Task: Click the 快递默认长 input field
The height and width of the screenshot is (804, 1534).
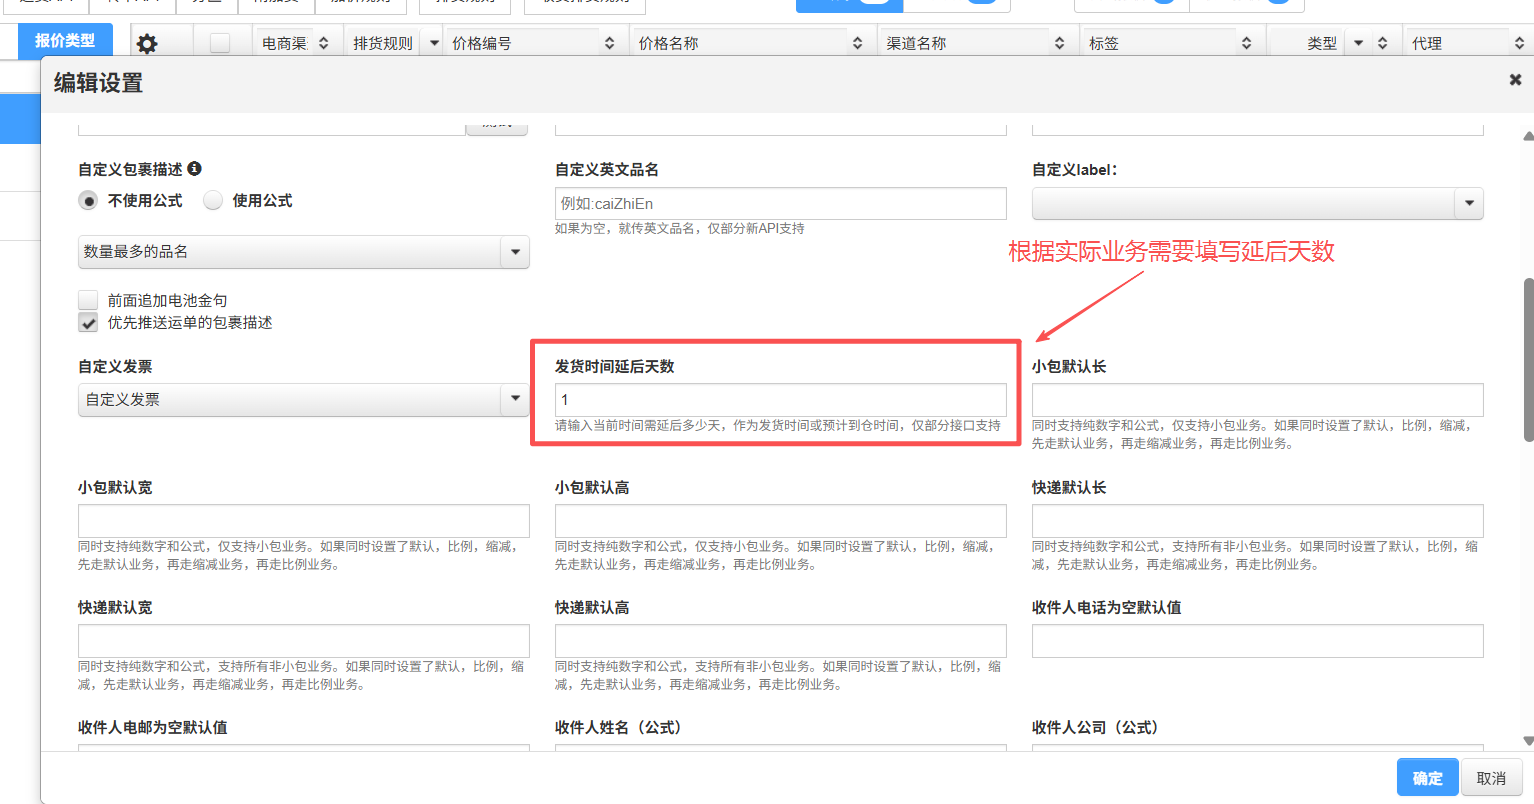Action: click(x=1258, y=521)
